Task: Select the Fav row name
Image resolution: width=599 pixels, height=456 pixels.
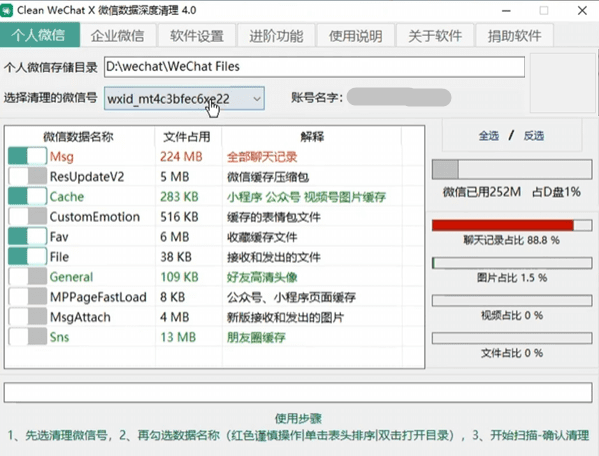Action: (59, 237)
